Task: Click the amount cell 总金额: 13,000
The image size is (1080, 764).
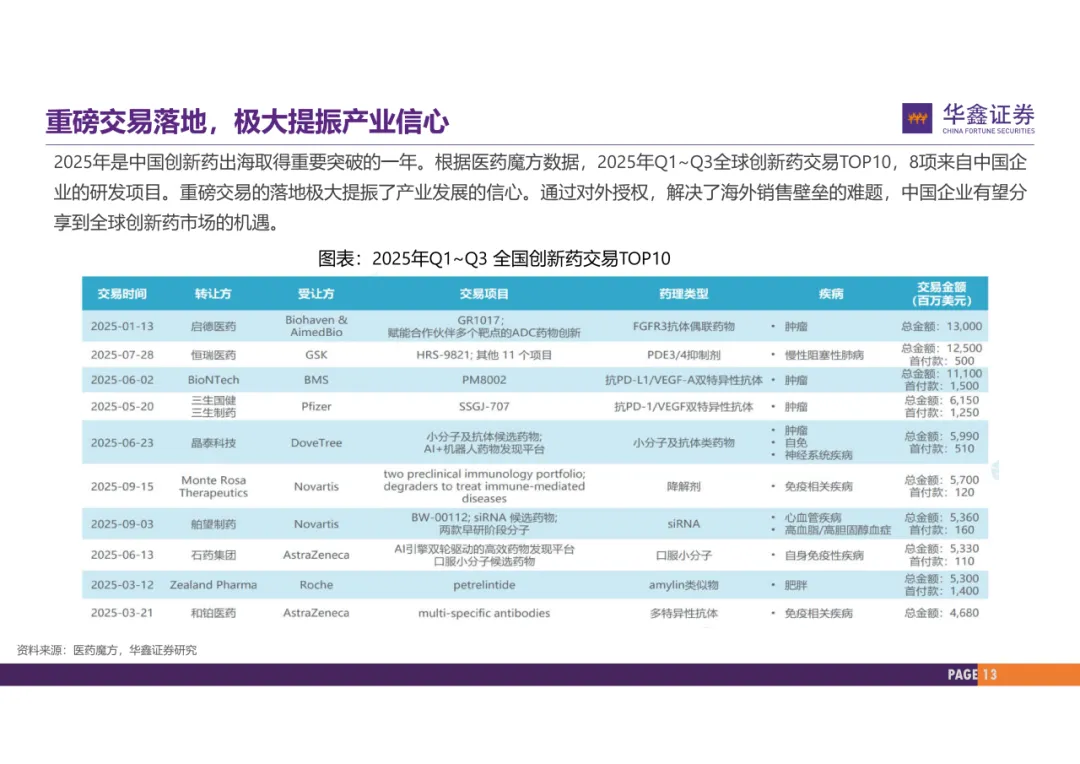Action: tap(942, 326)
